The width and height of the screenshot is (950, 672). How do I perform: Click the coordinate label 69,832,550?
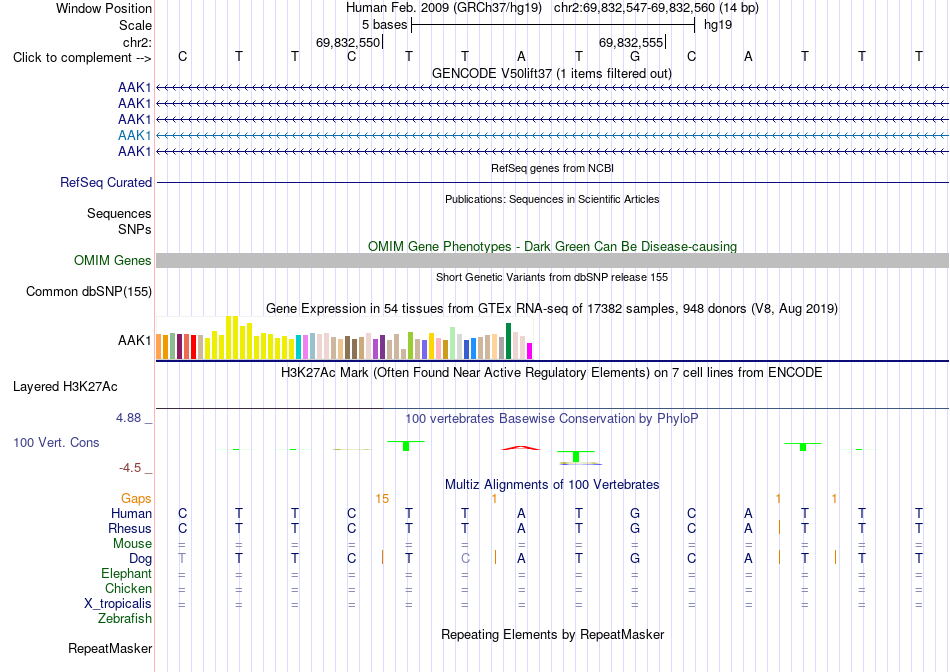pyautogui.click(x=348, y=42)
